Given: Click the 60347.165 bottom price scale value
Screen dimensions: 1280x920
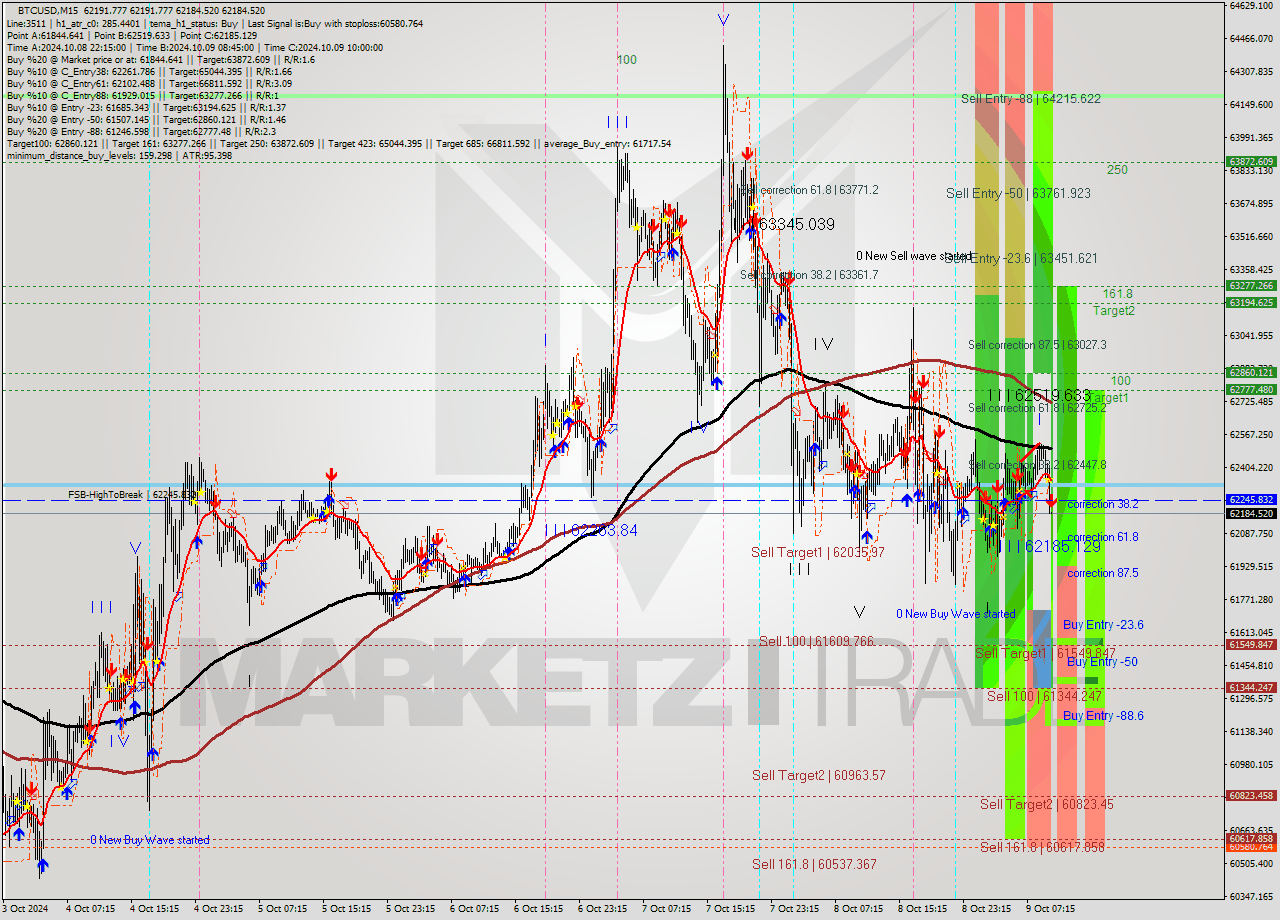Looking at the screenshot, I should click(1251, 897).
